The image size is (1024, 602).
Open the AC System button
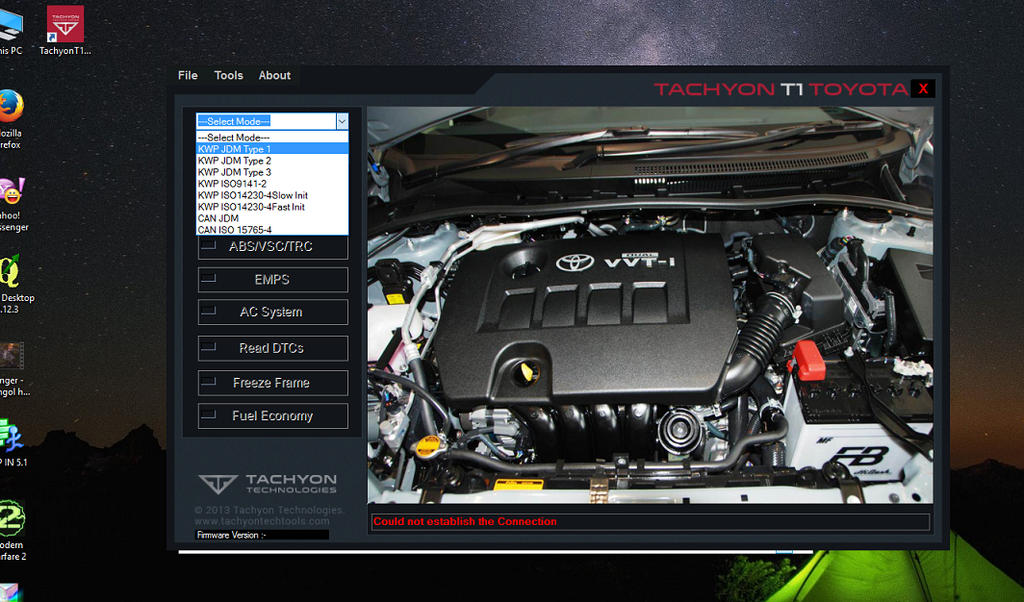pyautogui.click(x=272, y=312)
